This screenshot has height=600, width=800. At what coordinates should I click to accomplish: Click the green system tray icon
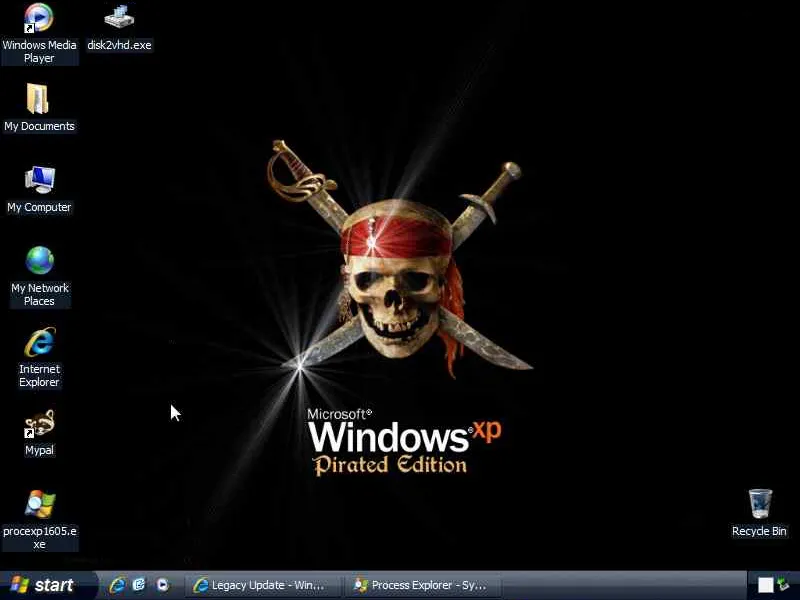pos(784,585)
